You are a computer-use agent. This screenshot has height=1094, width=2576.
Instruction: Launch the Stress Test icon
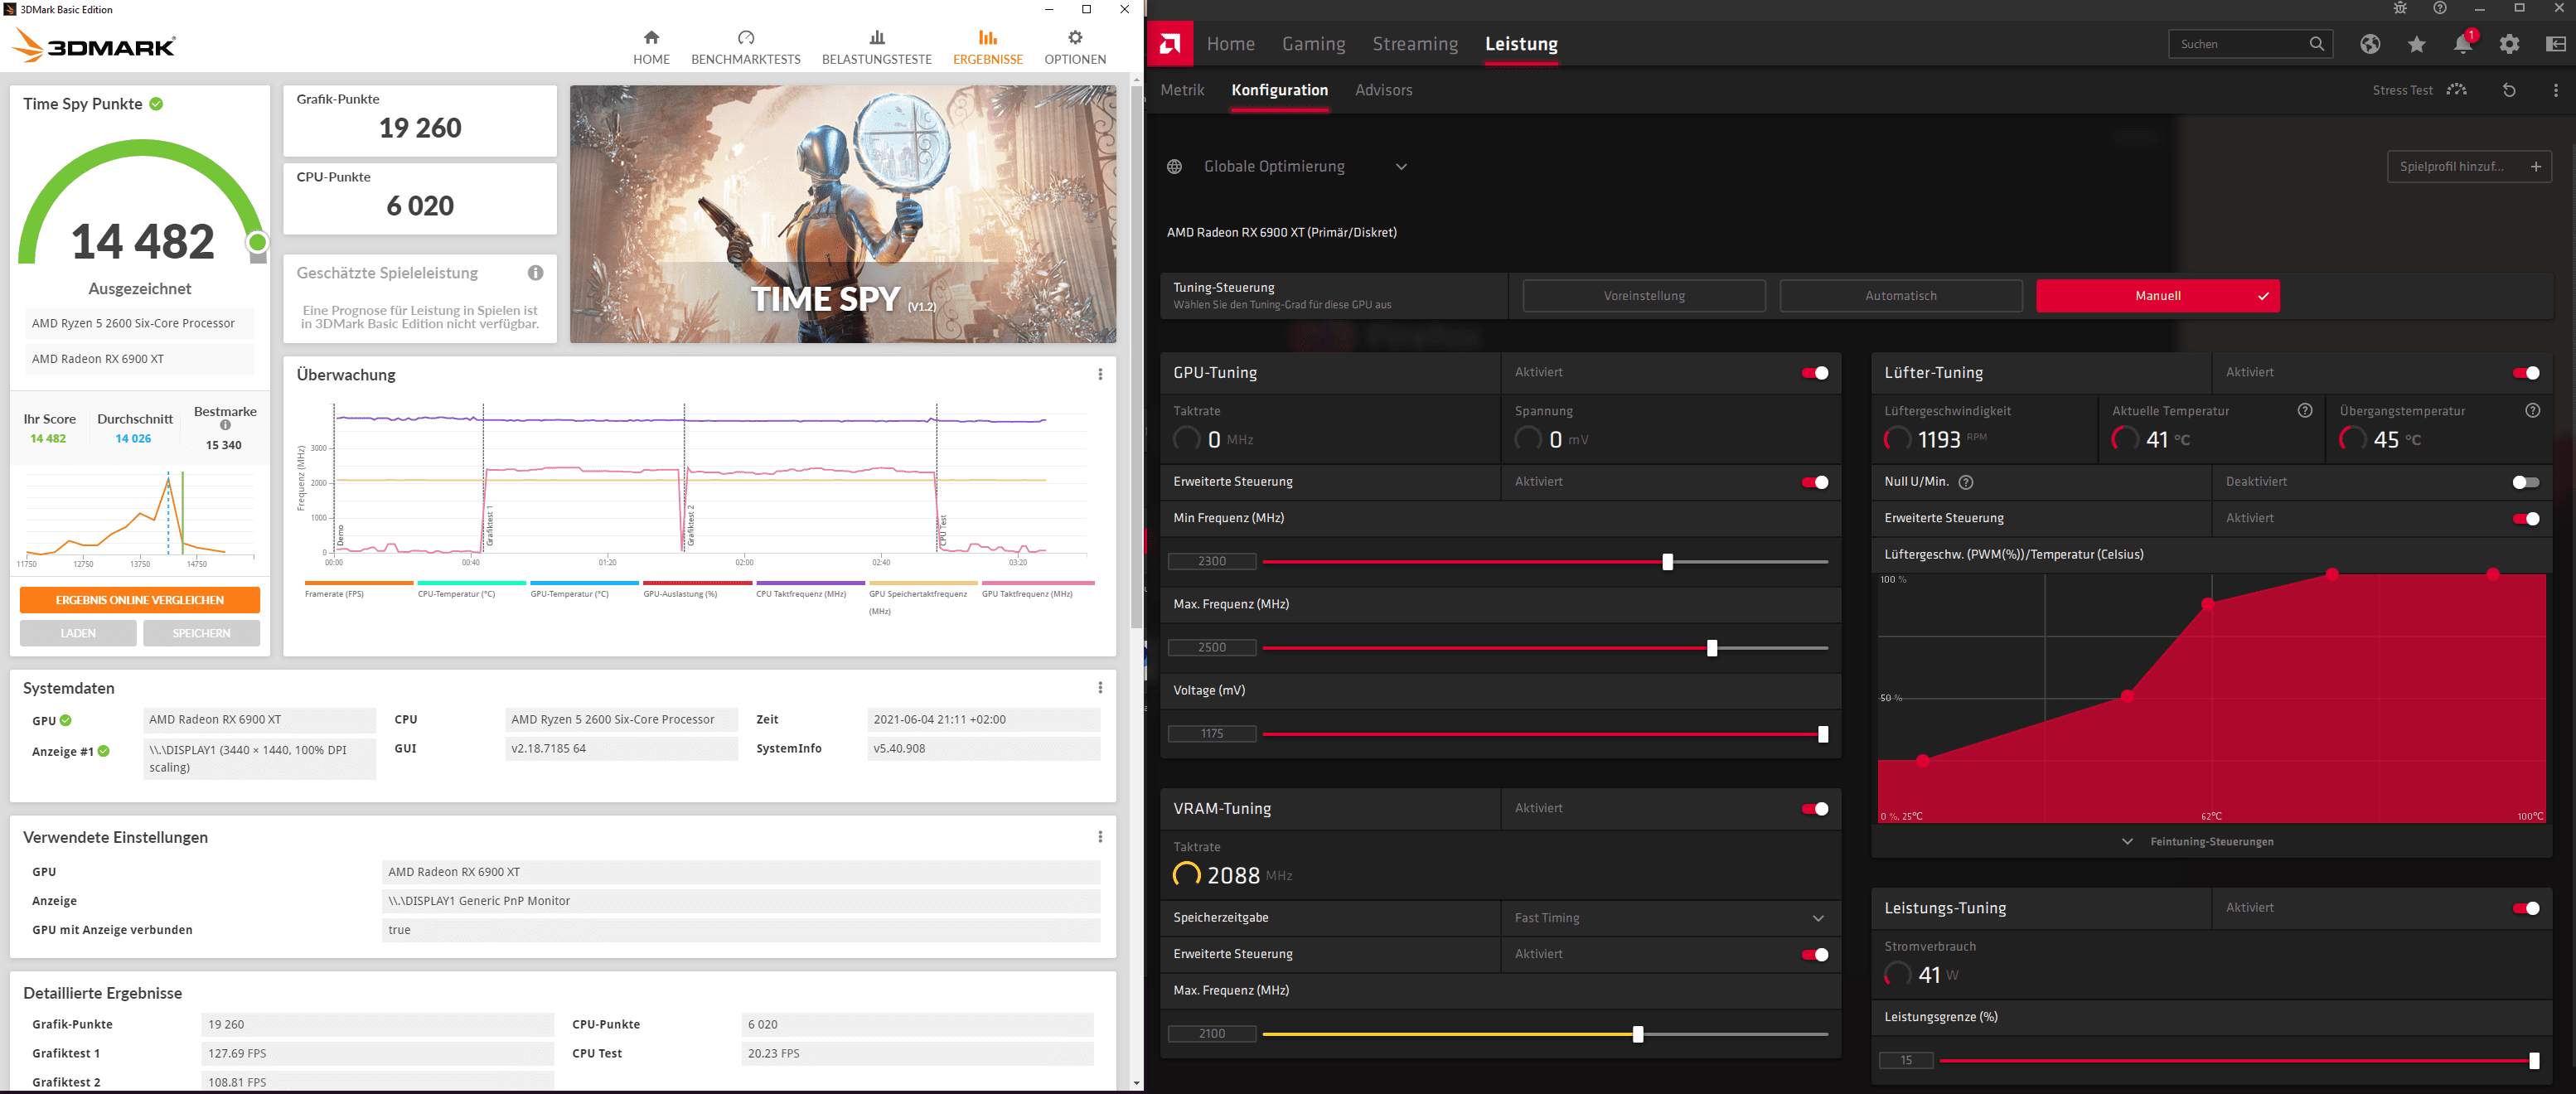click(2456, 90)
